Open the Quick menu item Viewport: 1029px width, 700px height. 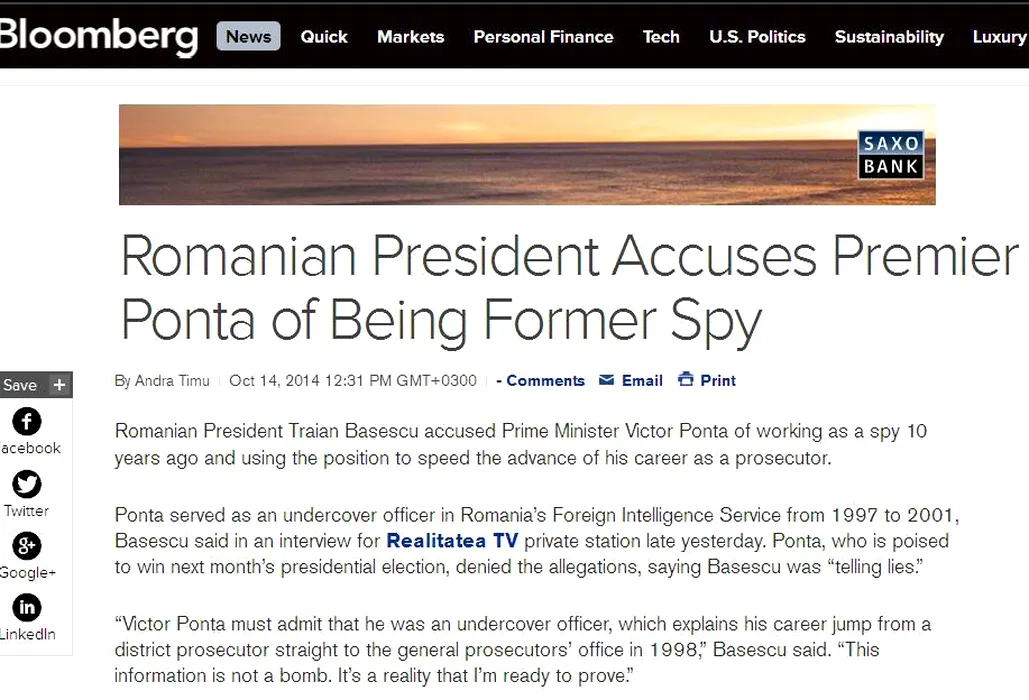pos(324,37)
